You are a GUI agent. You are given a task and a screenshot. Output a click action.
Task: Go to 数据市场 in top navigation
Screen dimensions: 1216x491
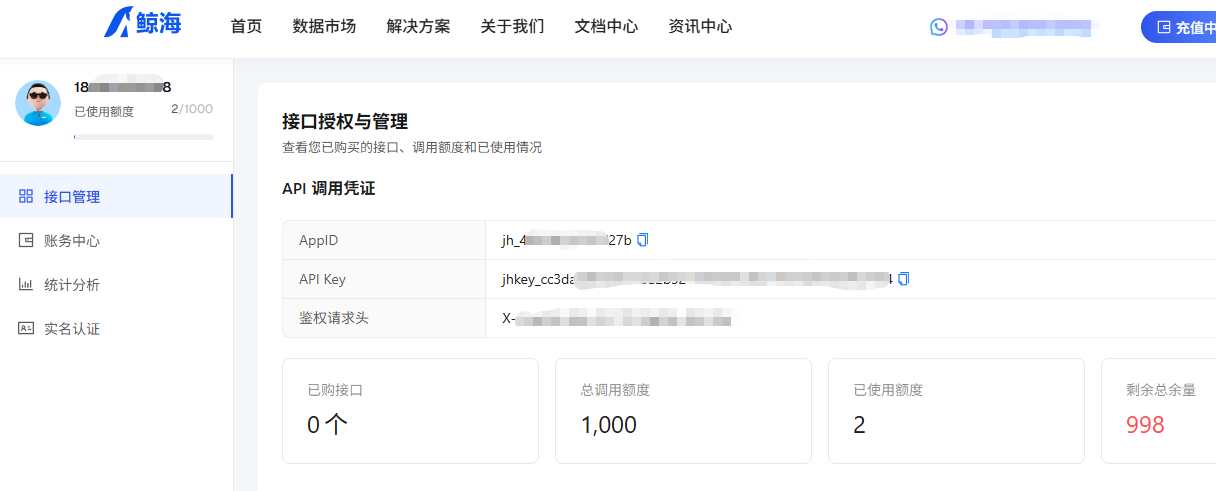324,27
